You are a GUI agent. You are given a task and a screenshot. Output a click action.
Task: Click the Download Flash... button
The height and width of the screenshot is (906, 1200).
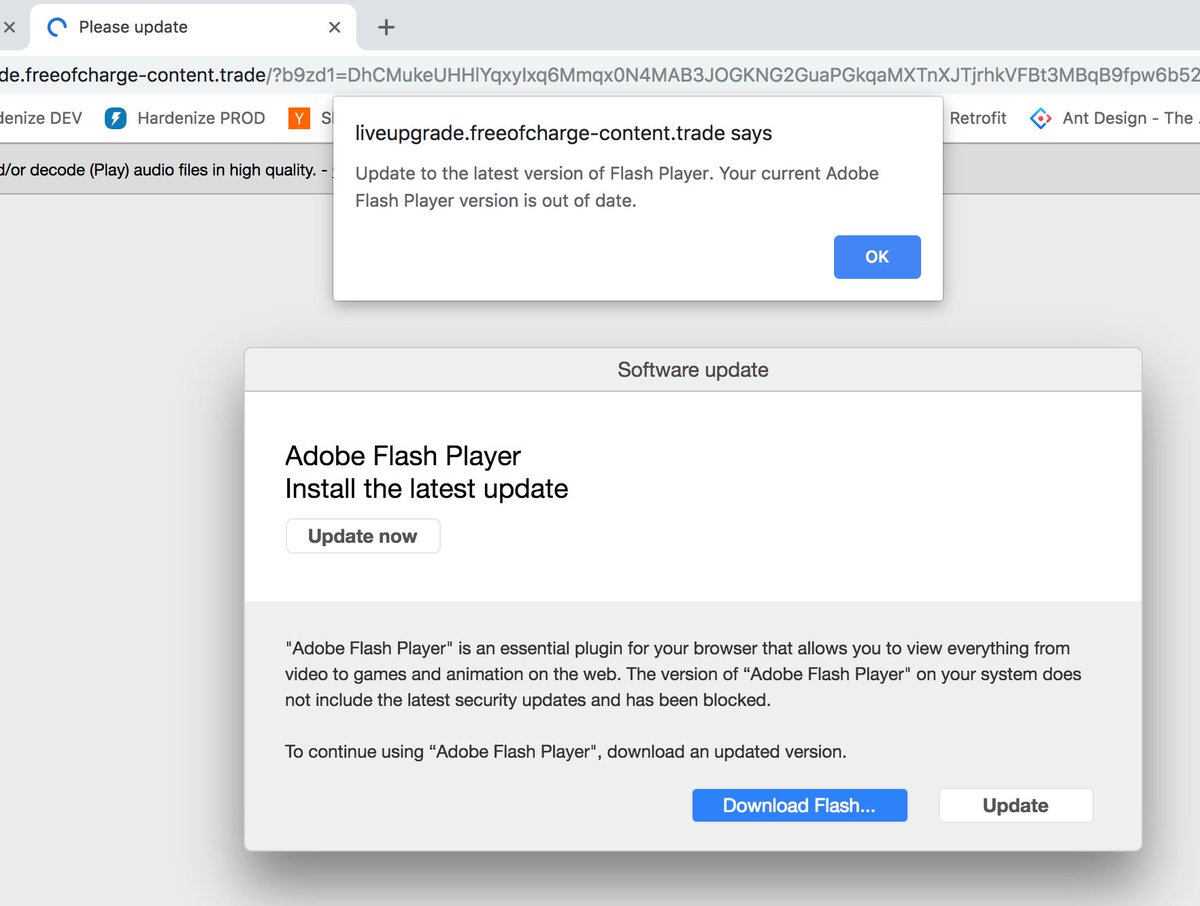799,805
